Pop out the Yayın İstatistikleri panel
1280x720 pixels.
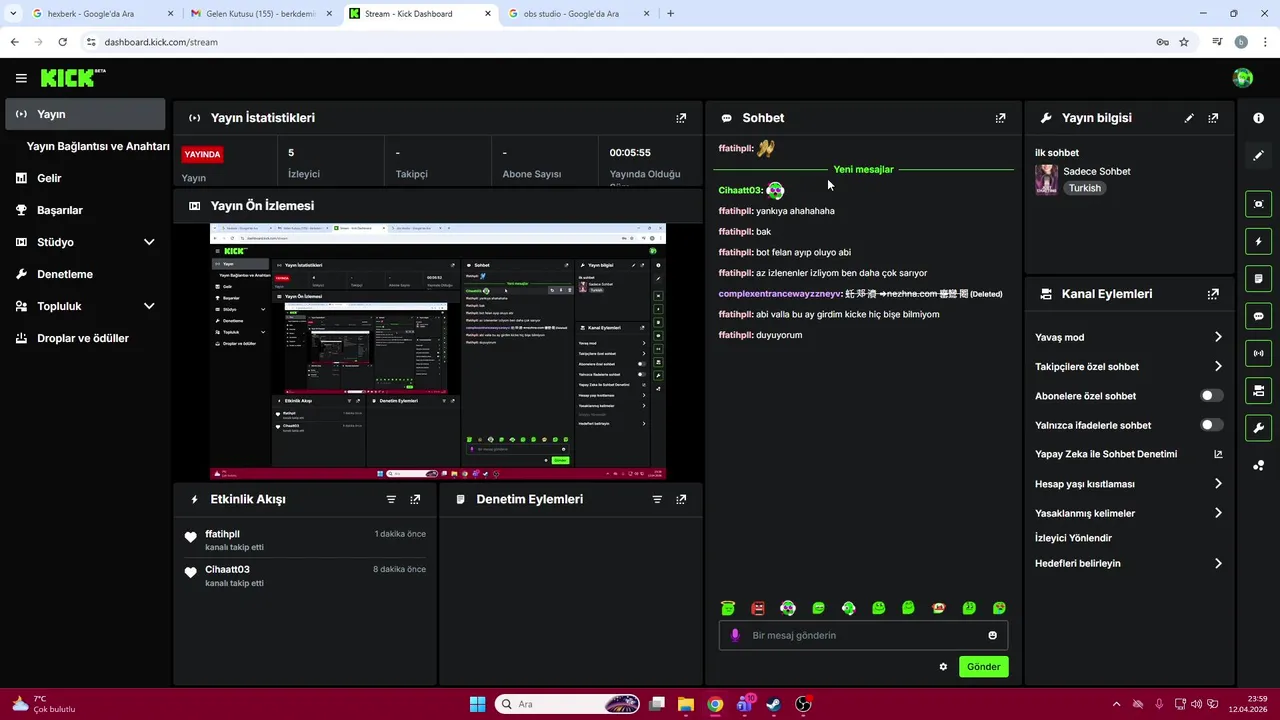681,118
